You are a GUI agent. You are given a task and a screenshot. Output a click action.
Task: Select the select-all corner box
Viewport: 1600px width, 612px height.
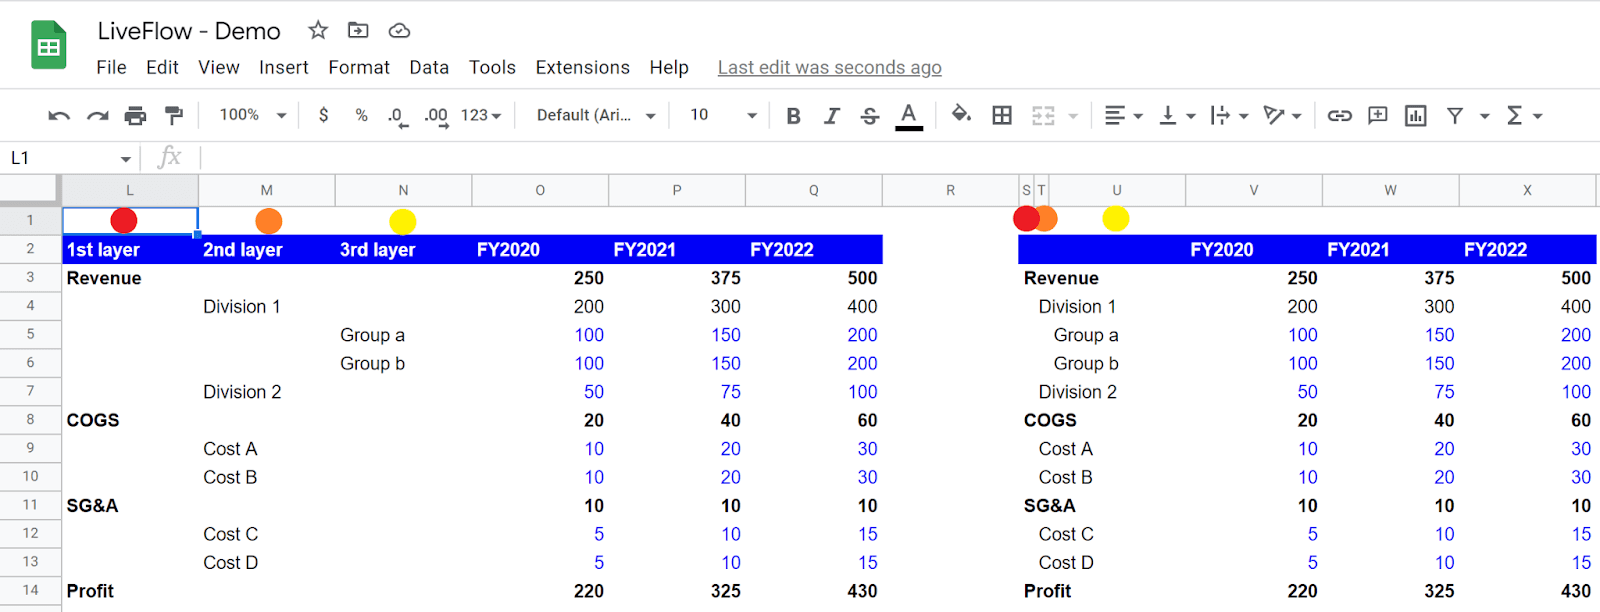(30, 190)
